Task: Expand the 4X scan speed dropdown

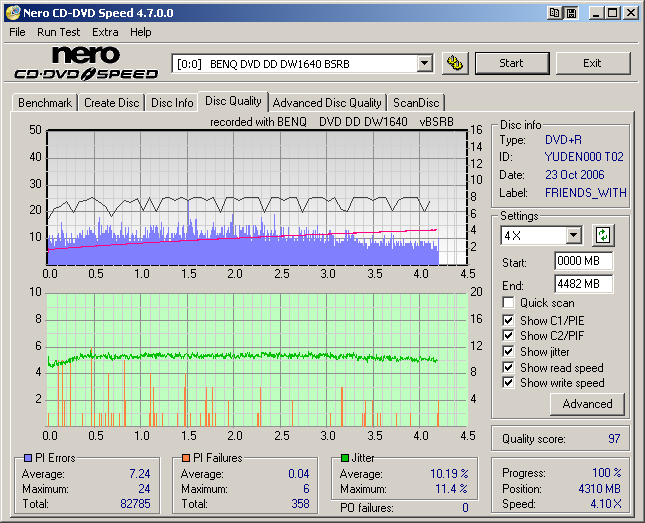Action: point(573,235)
